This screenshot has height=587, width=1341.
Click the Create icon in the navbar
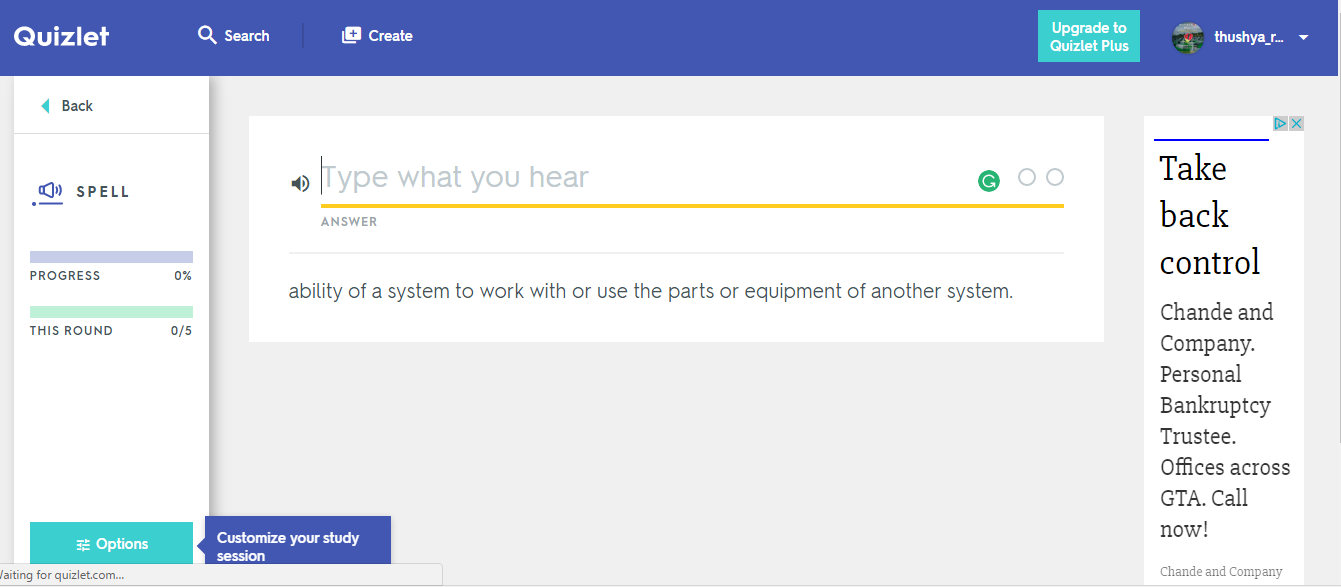click(x=351, y=34)
